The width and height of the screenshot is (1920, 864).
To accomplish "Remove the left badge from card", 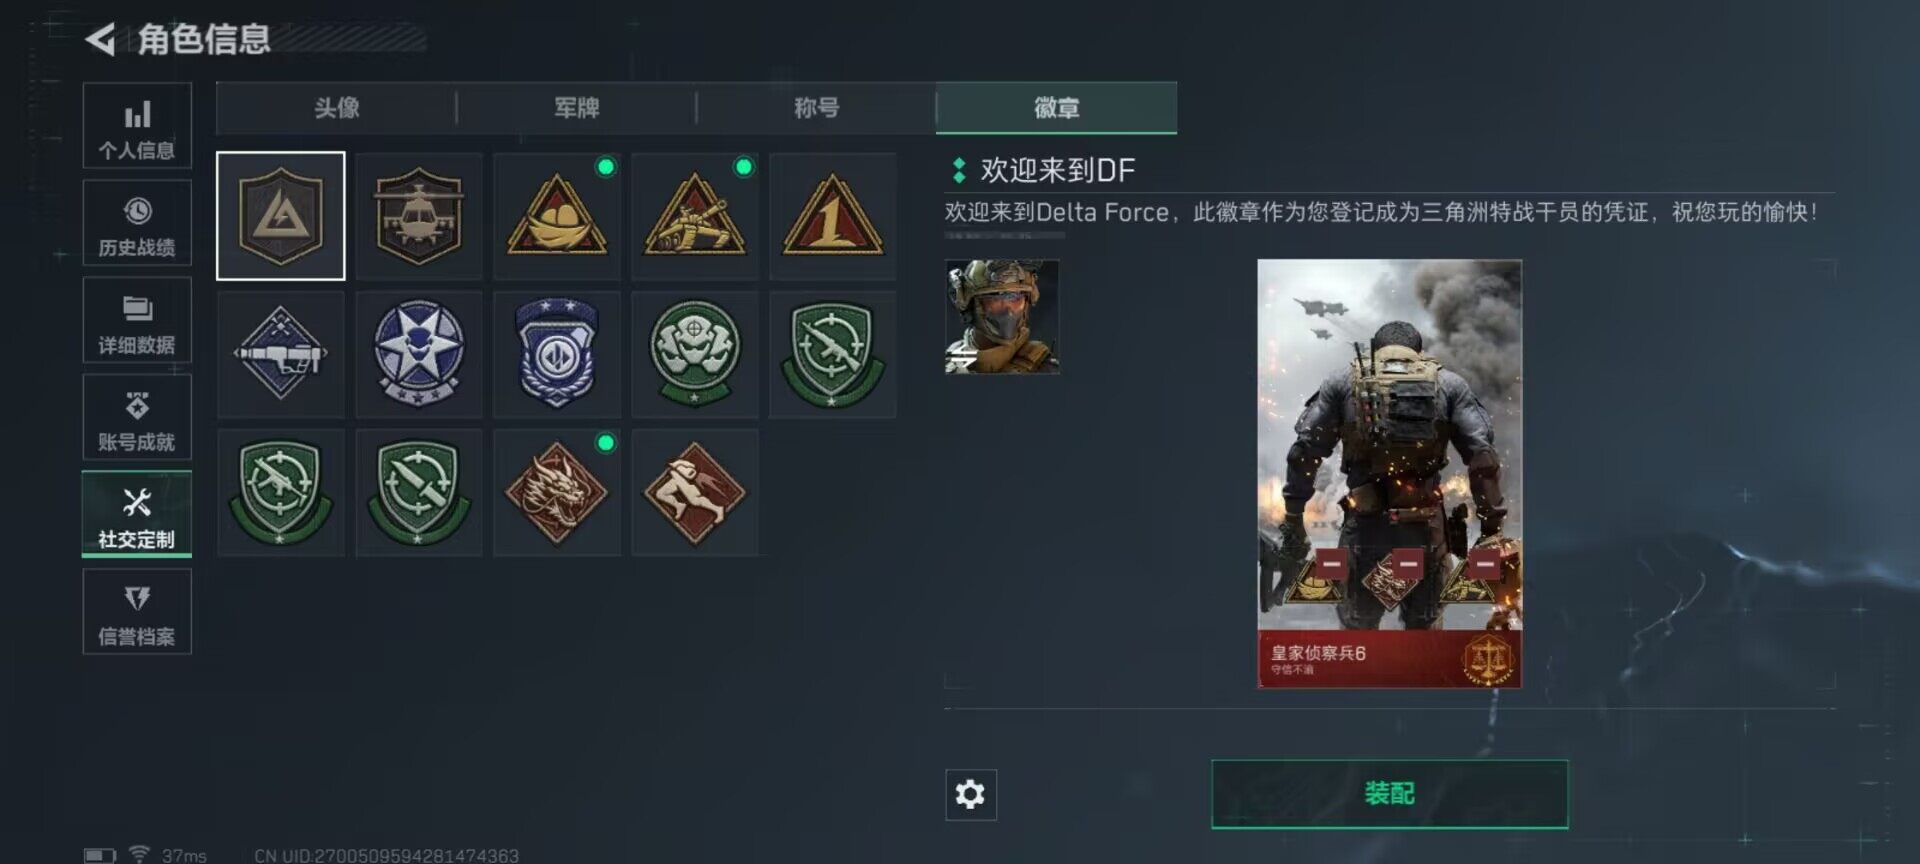I will [x=1330, y=564].
